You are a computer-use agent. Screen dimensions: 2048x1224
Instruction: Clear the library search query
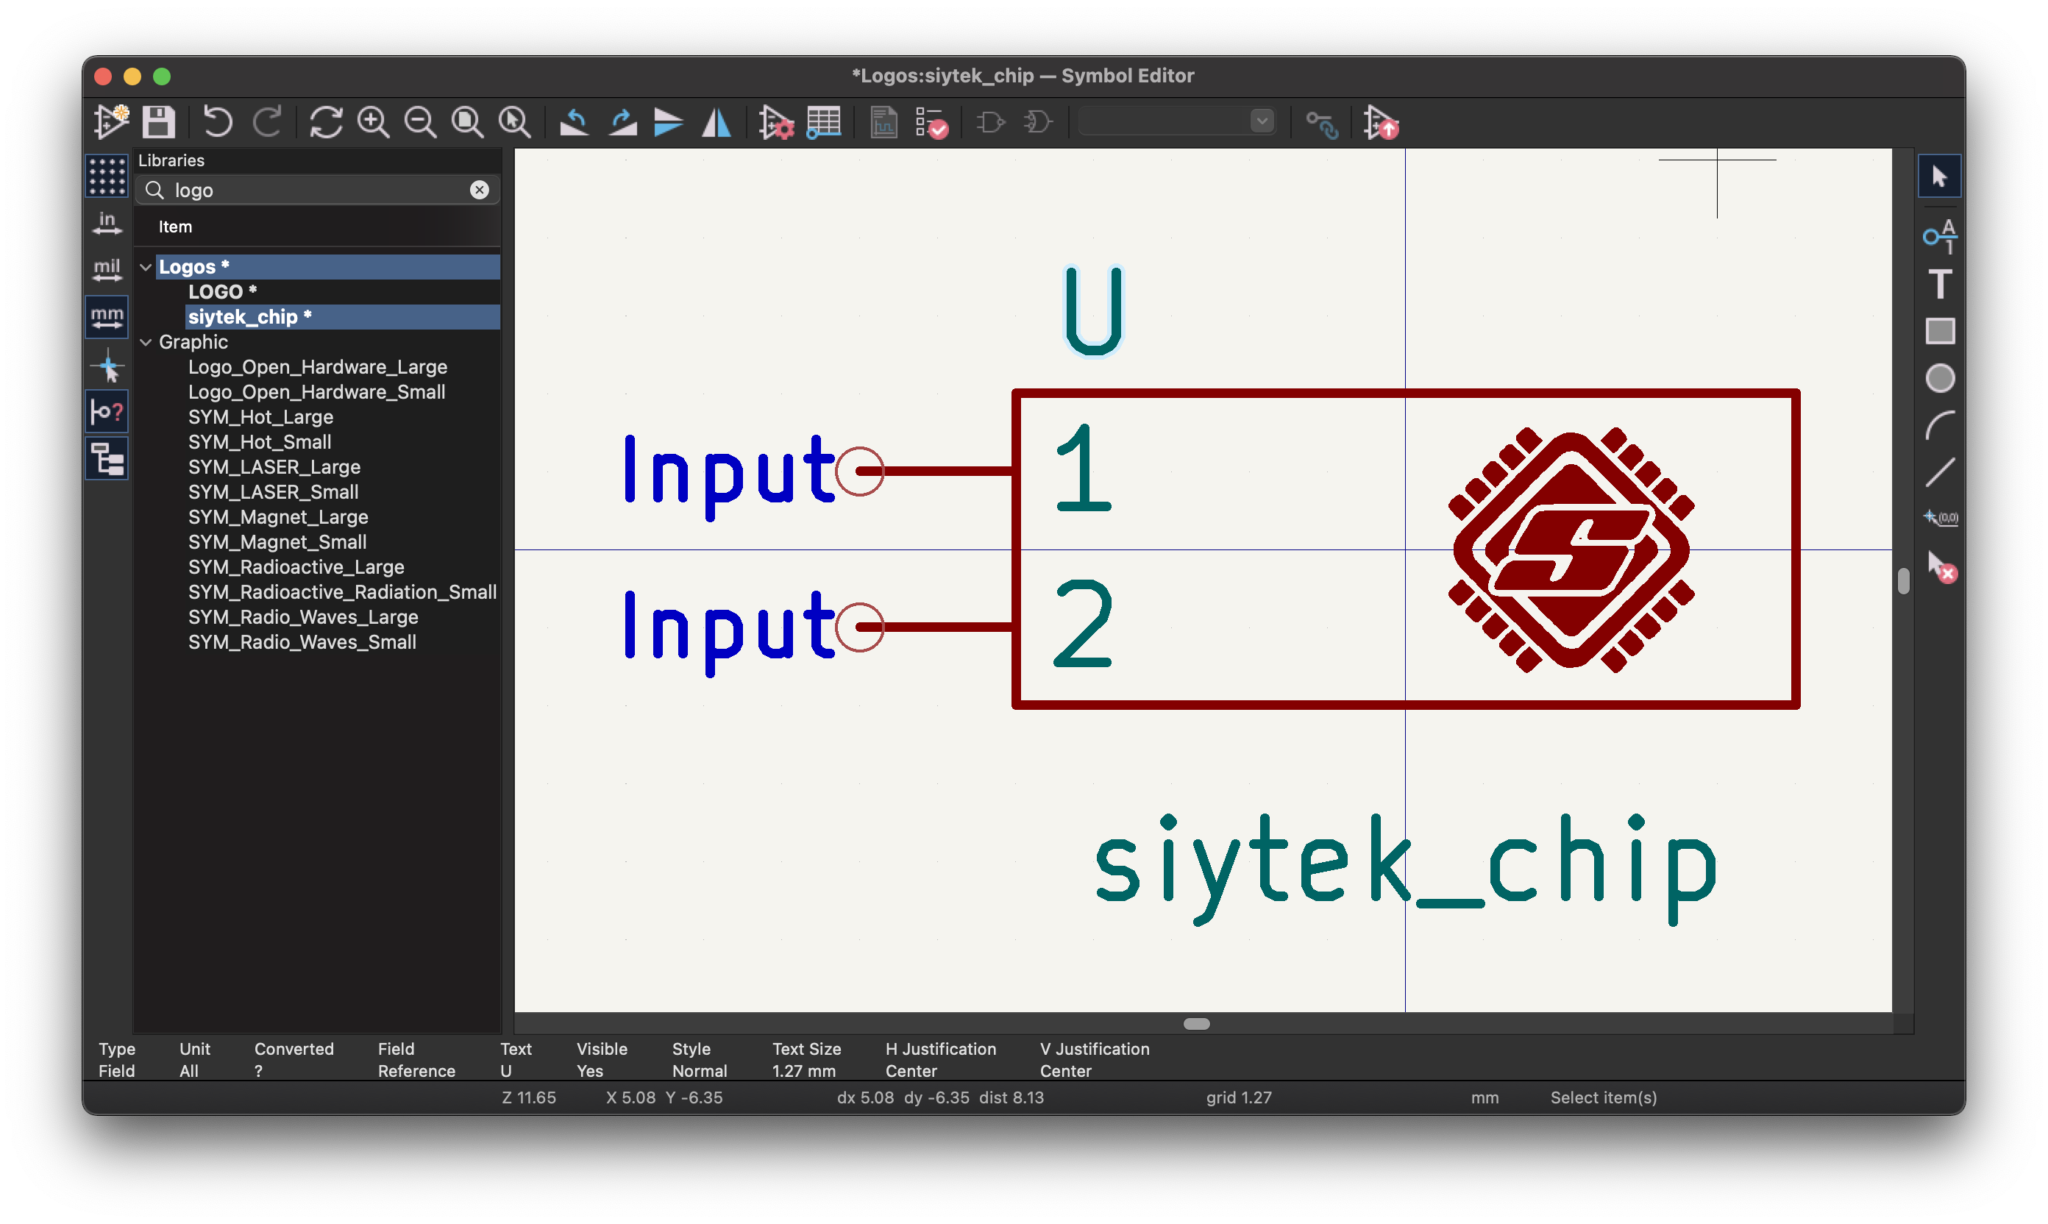coord(481,190)
